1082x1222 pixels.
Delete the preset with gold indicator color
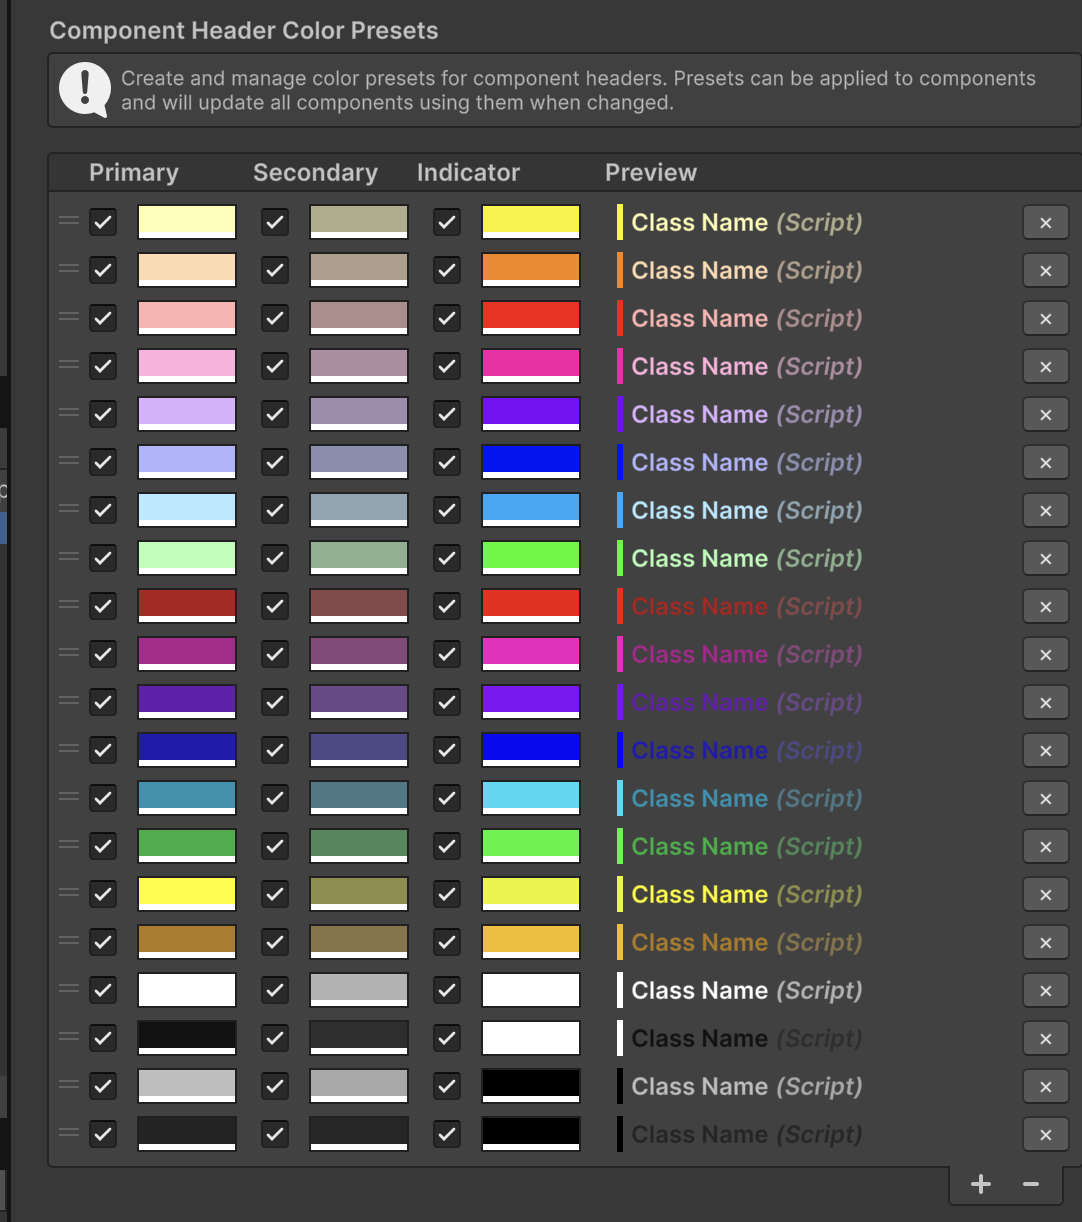coord(1045,943)
